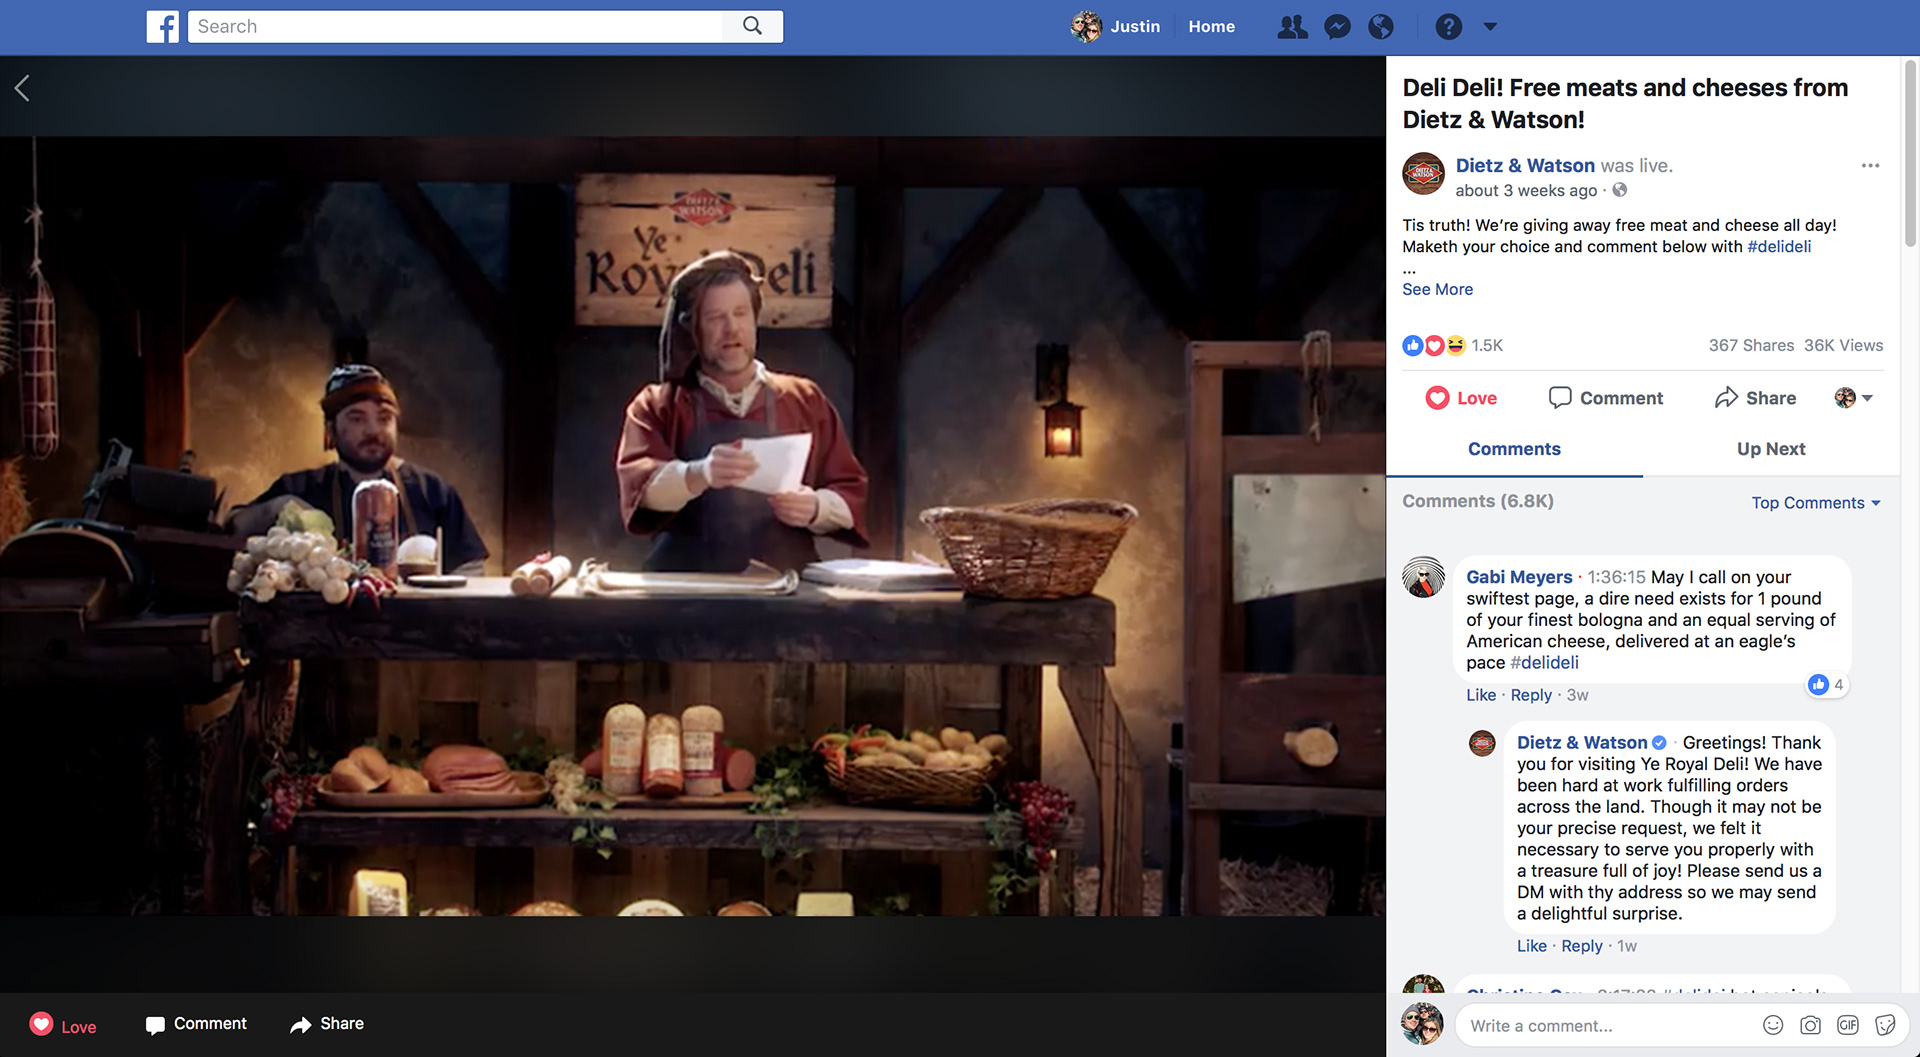Open Dietz & Watson page link in post header

(1525, 165)
